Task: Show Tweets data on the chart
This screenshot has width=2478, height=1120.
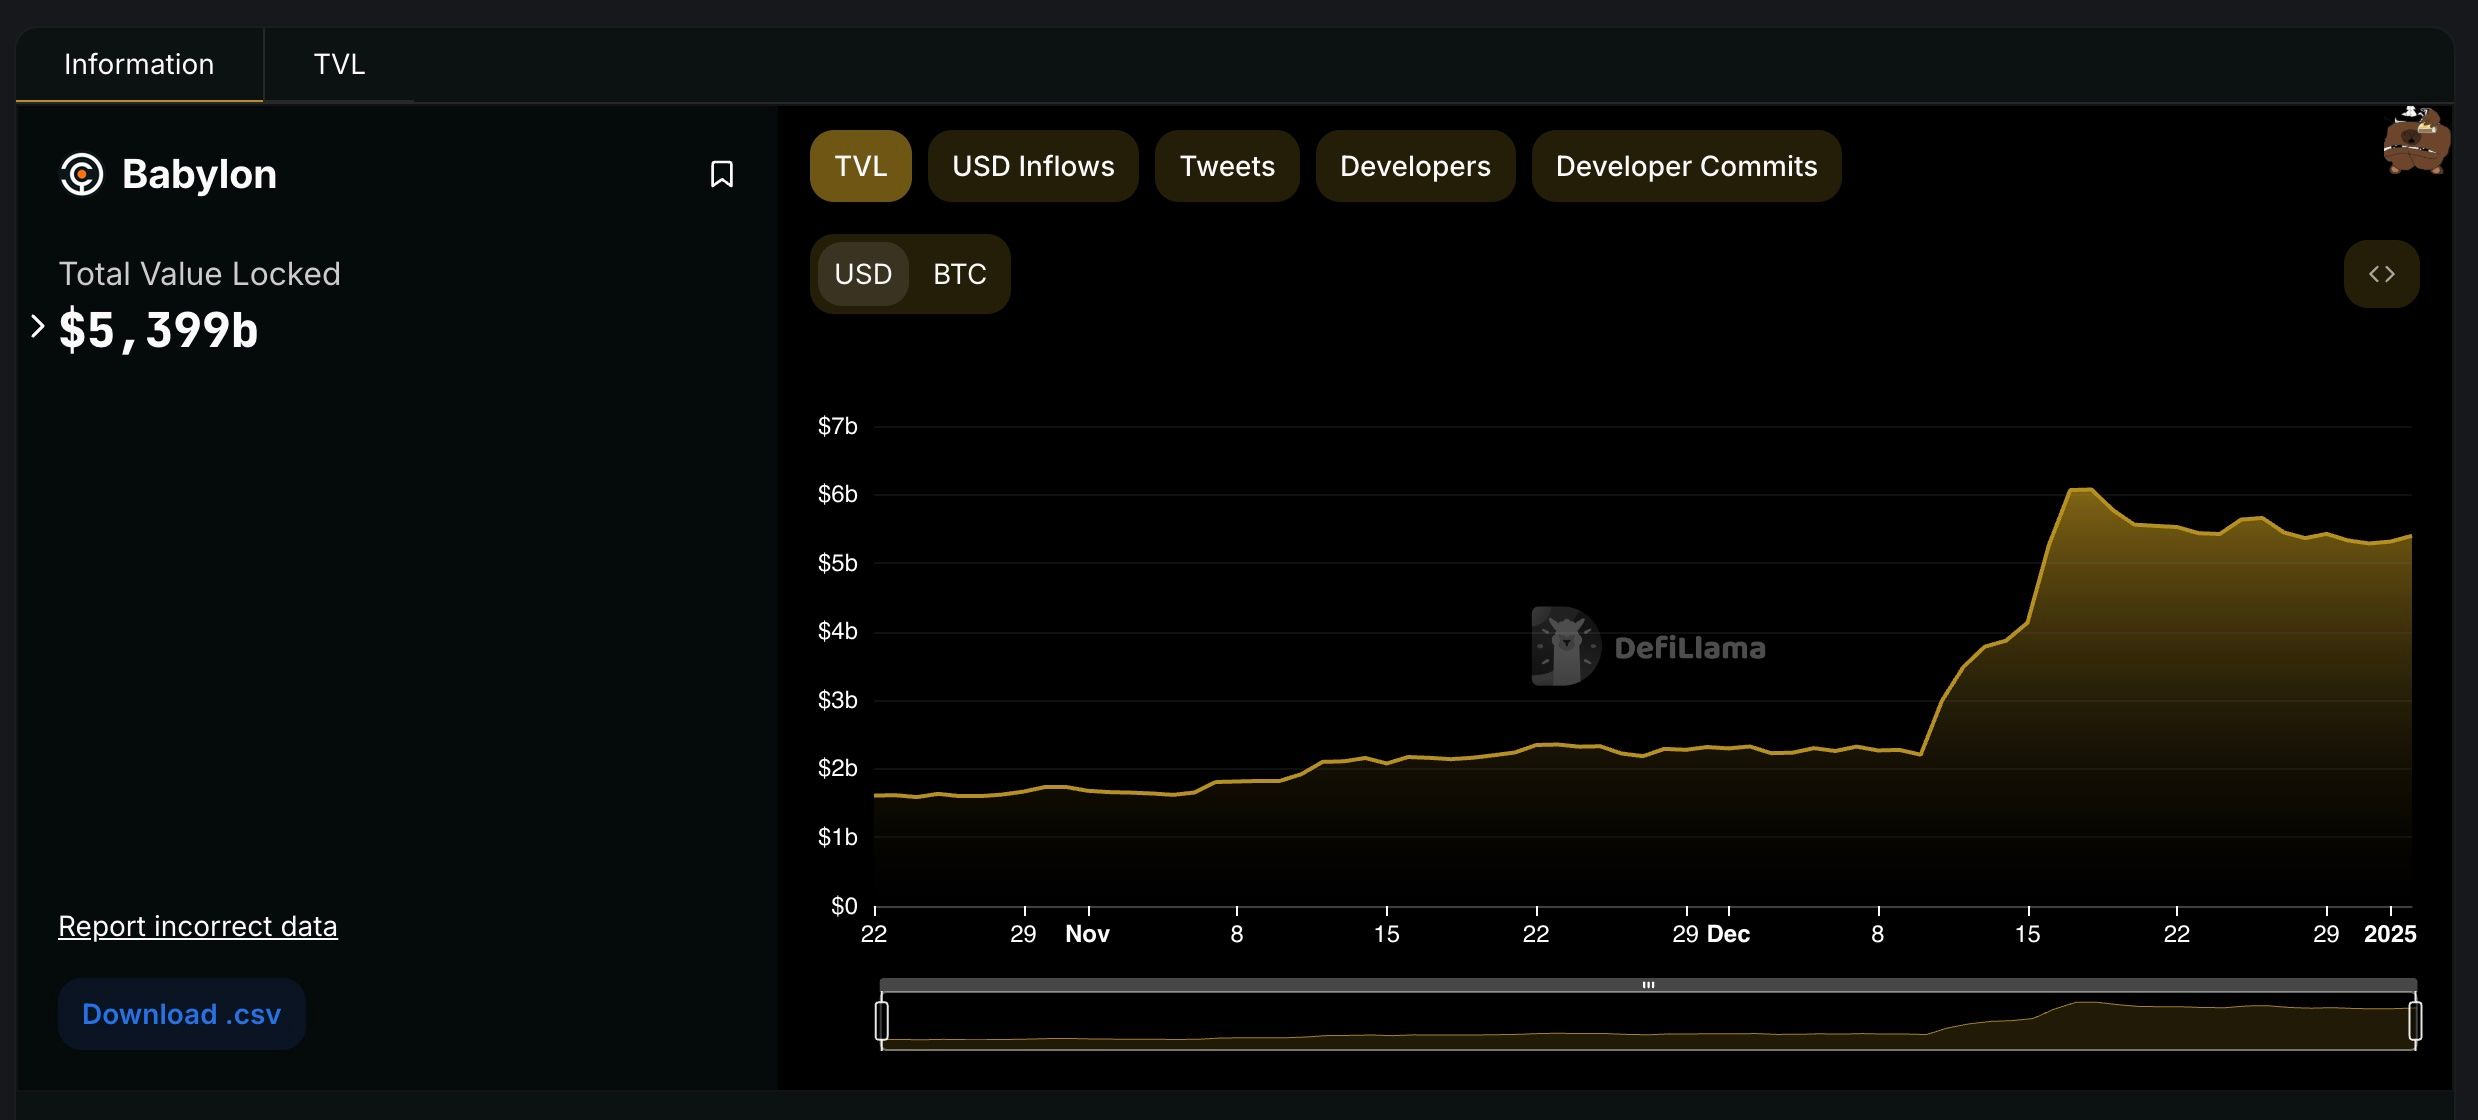Action: tap(1227, 166)
